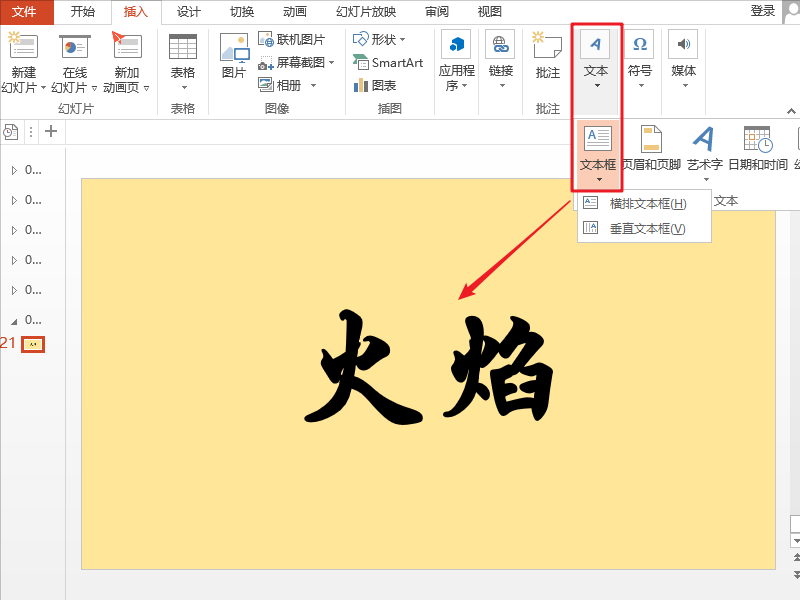
Task: Open the Online Slides (在线幻灯片) icon
Action: point(74,47)
